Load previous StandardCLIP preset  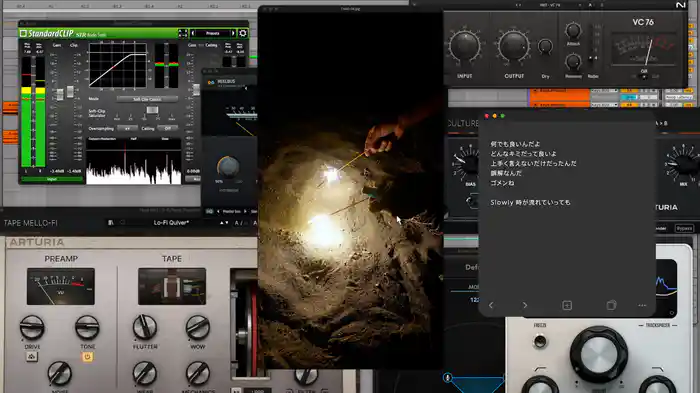click(x=193, y=33)
